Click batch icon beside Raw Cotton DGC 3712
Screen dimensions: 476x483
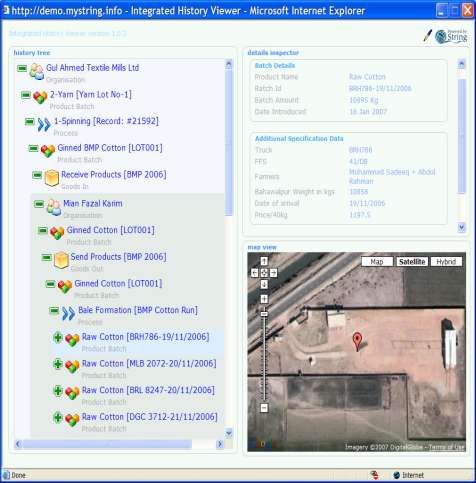tap(72, 420)
